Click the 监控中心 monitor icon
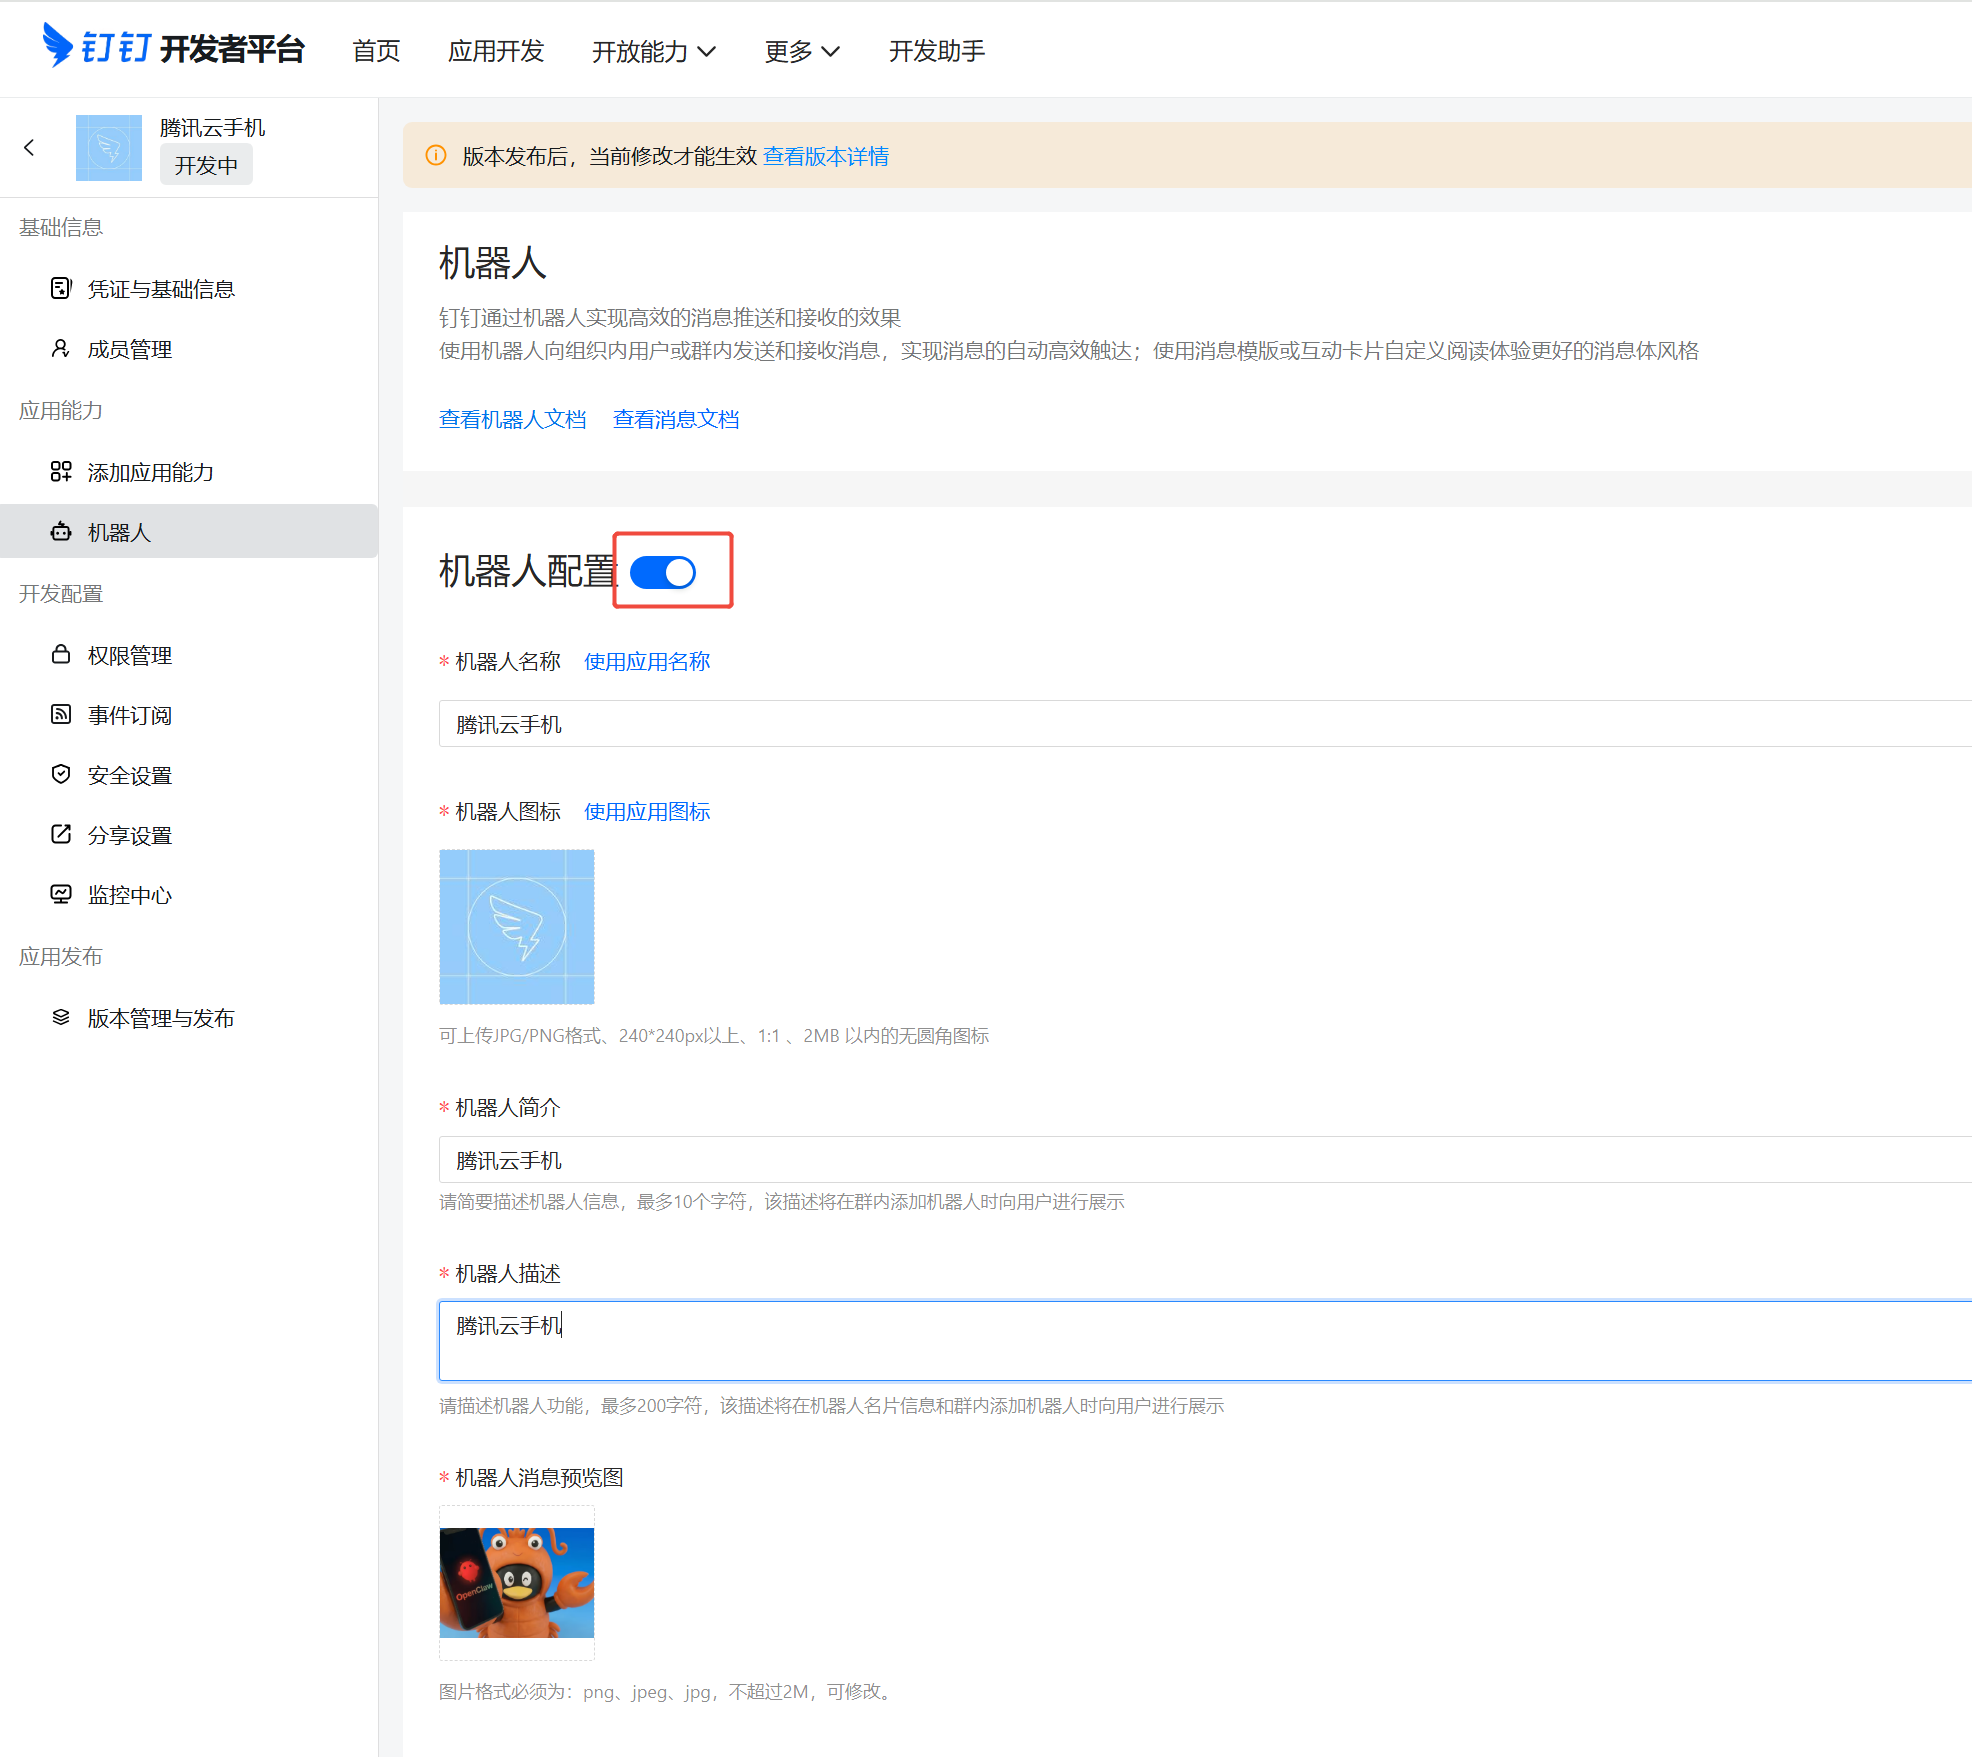Image resolution: width=1972 pixels, height=1757 pixels. pyautogui.click(x=61, y=894)
